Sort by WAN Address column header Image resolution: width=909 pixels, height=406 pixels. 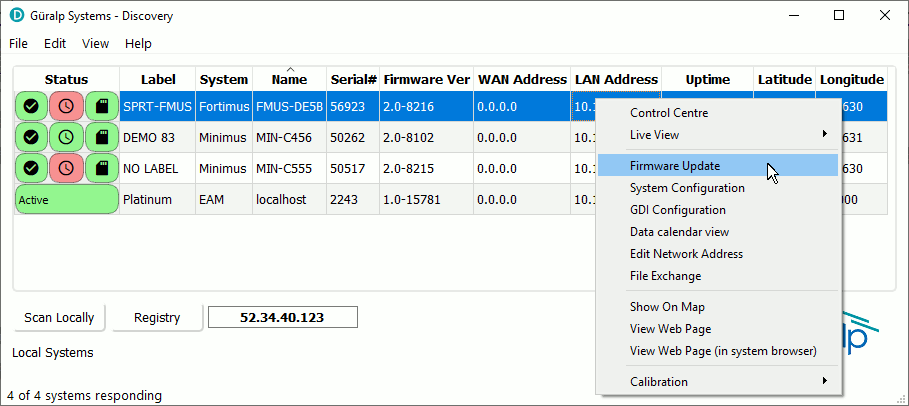pyautogui.click(x=522, y=79)
